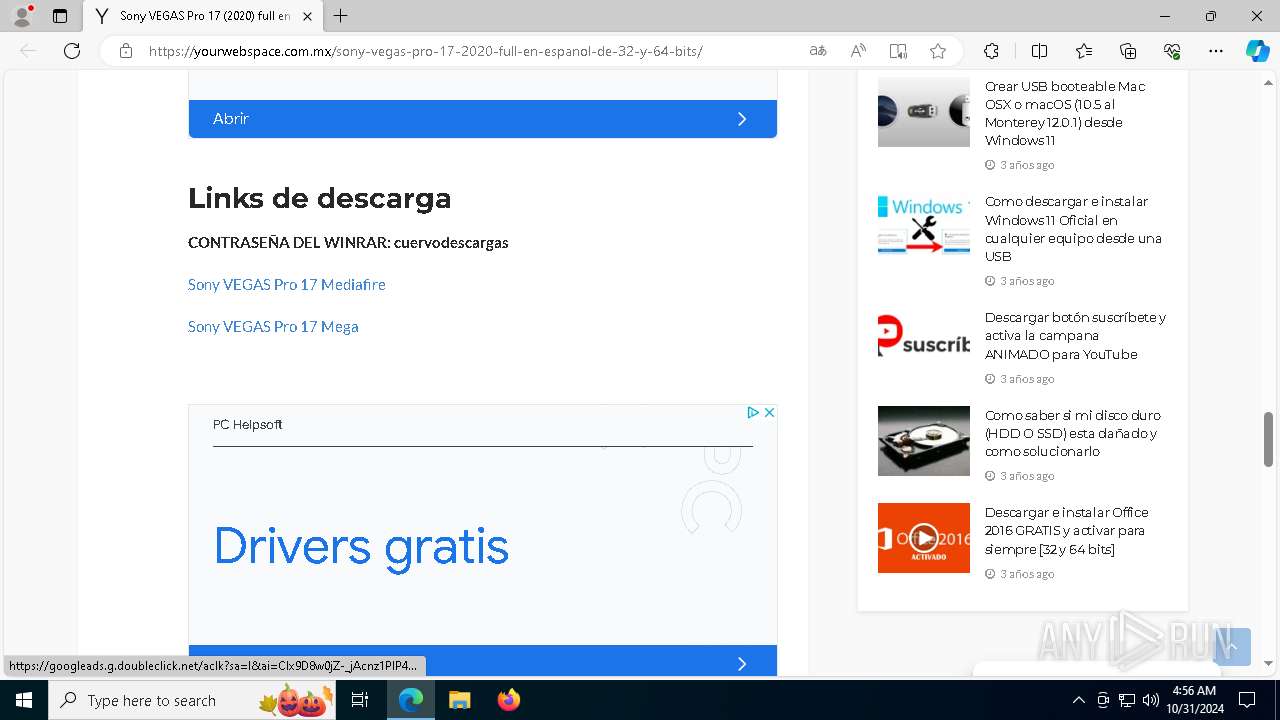Image resolution: width=1280 pixels, height=720 pixels.
Task: Open Microsoft Edge from taskbar
Action: coord(411,700)
